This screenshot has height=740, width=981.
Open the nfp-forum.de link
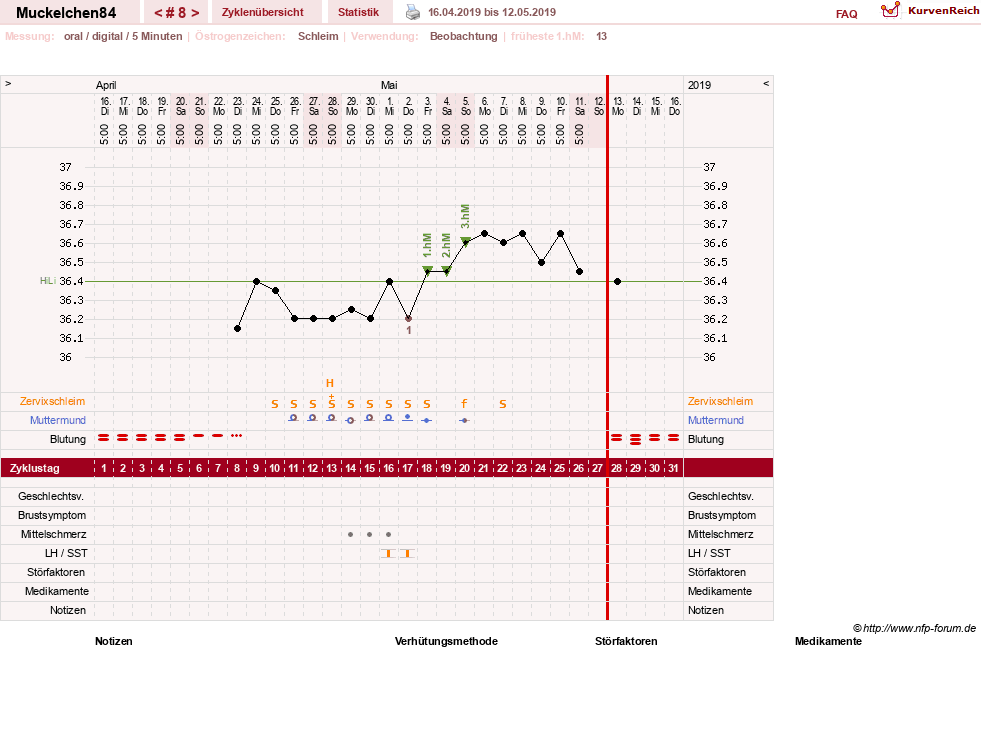click(x=919, y=629)
